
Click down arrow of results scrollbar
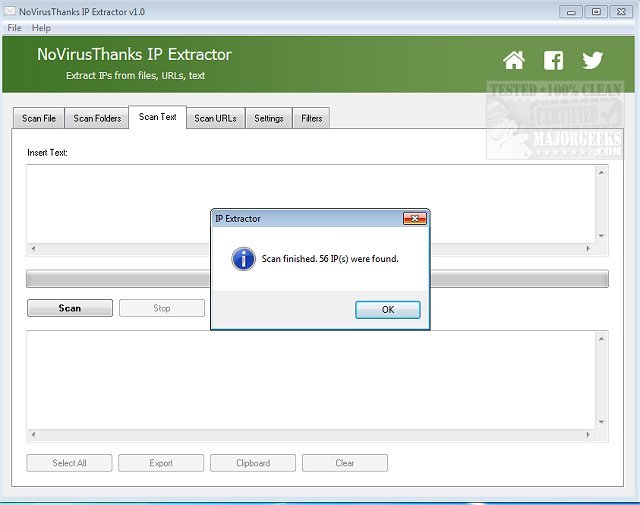(x=601, y=422)
